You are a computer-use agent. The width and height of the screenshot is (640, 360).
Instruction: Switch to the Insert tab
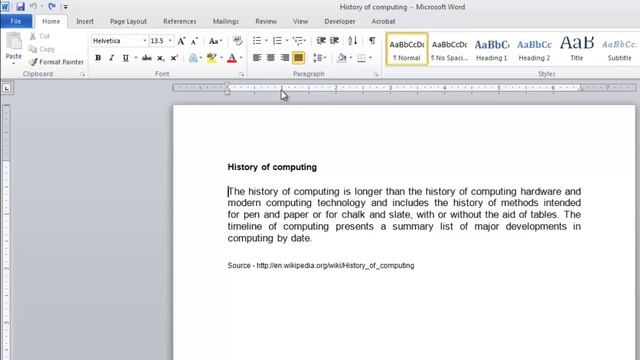[84, 21]
